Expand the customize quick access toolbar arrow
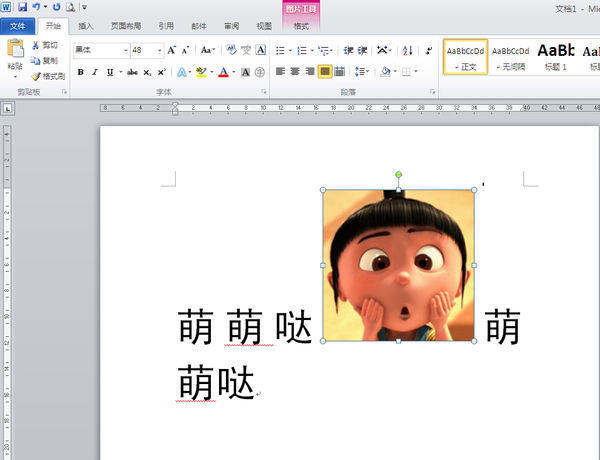The image size is (600, 460). 85,7
